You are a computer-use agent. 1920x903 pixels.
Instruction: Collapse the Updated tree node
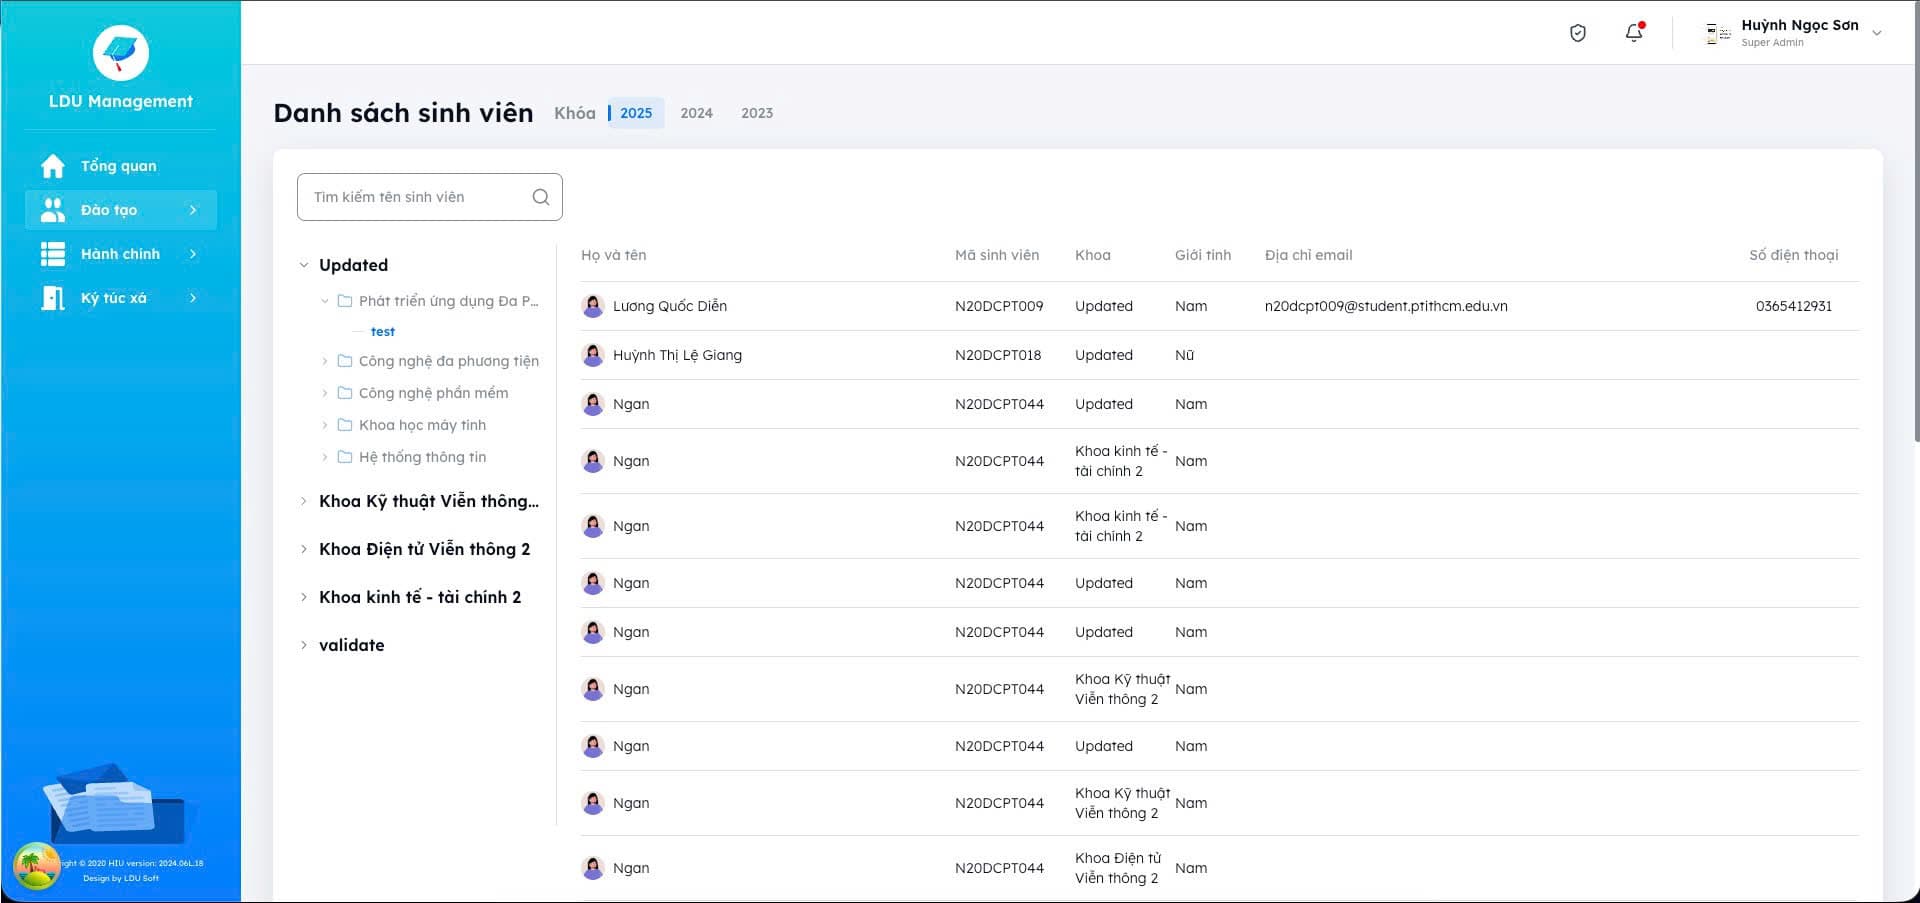304,265
